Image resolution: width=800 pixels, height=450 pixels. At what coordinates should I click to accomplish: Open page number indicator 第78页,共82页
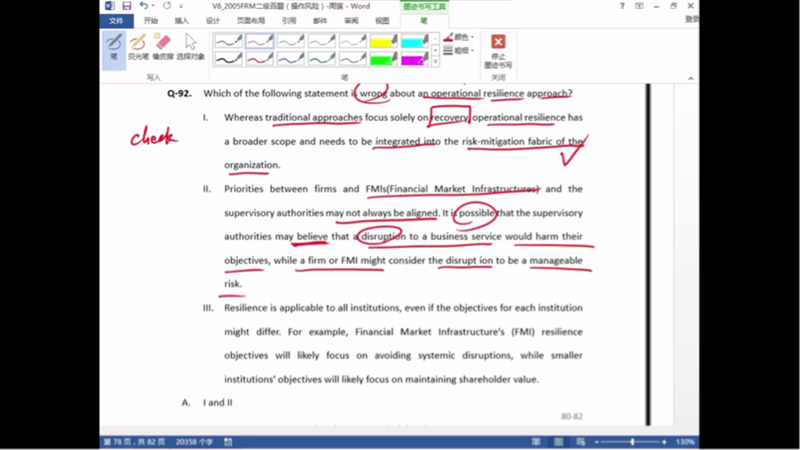[134, 442]
